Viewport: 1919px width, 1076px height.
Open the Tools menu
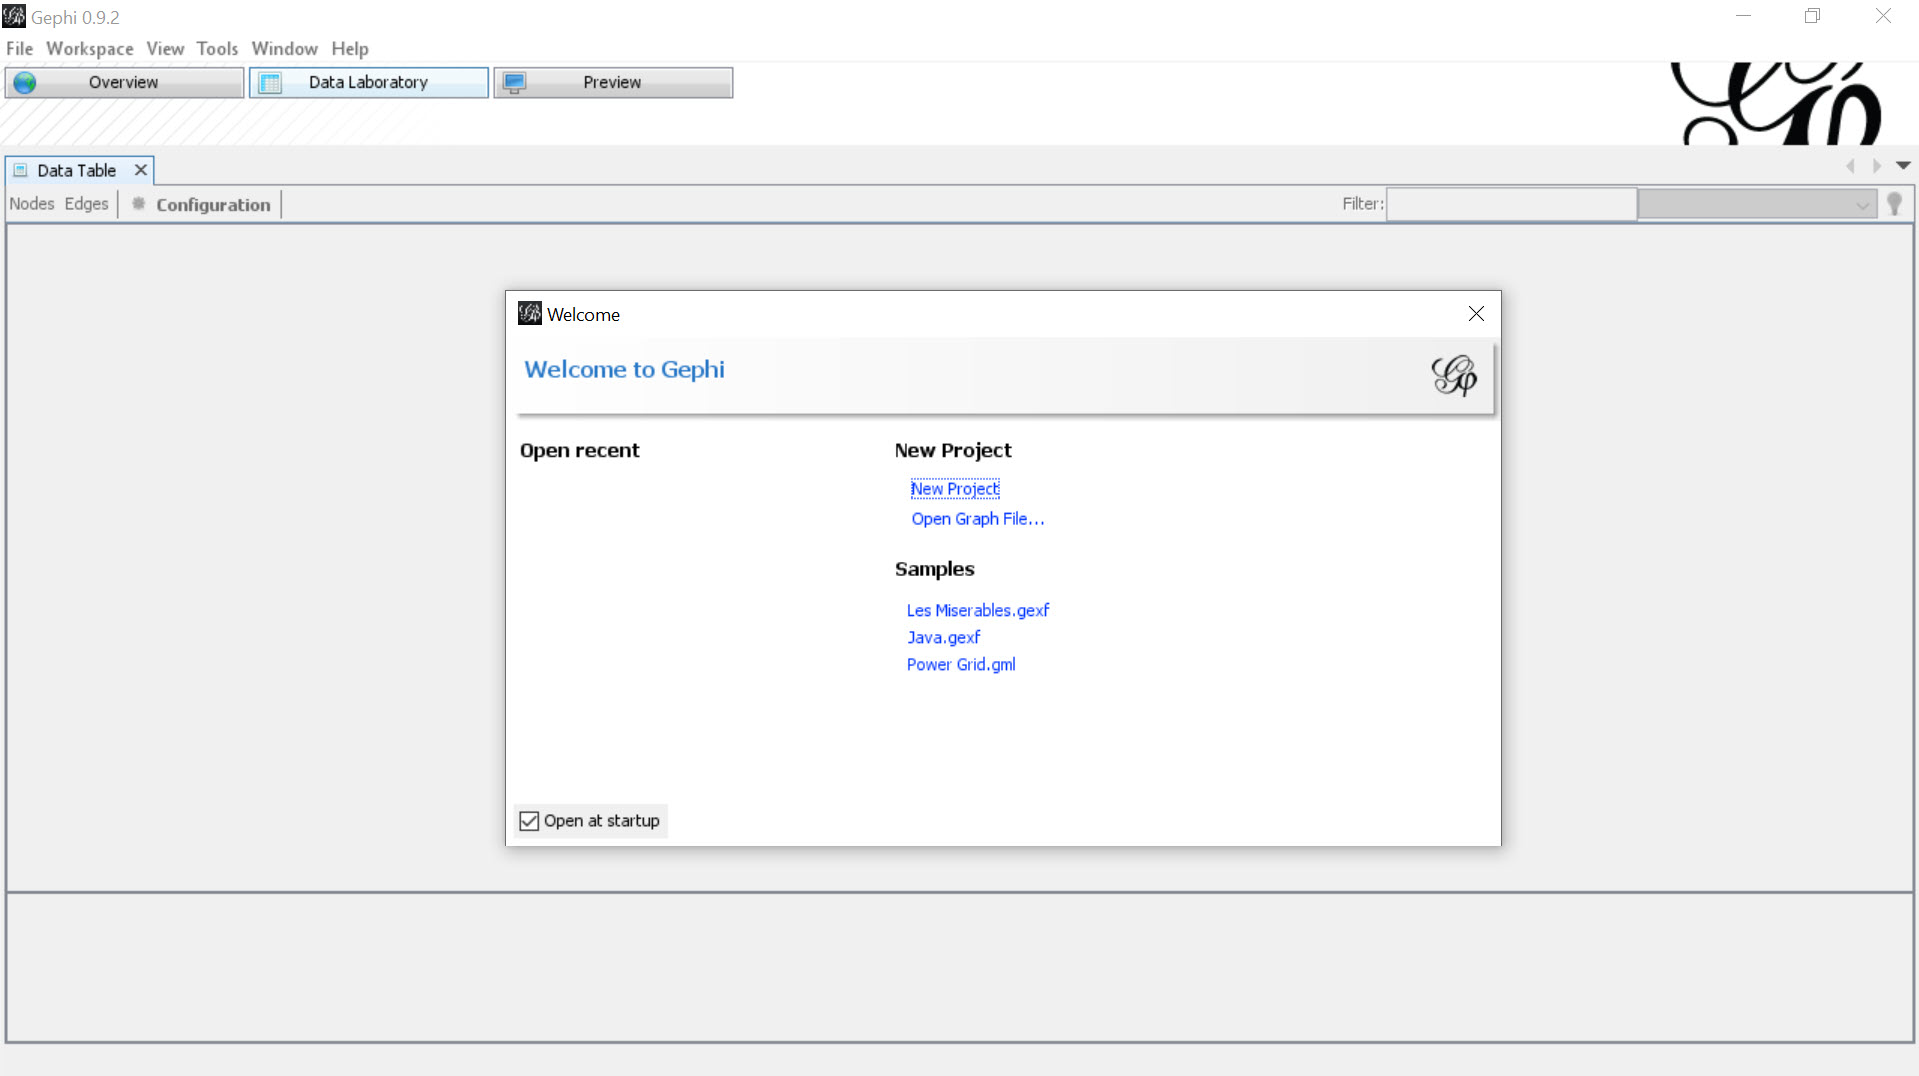(217, 48)
